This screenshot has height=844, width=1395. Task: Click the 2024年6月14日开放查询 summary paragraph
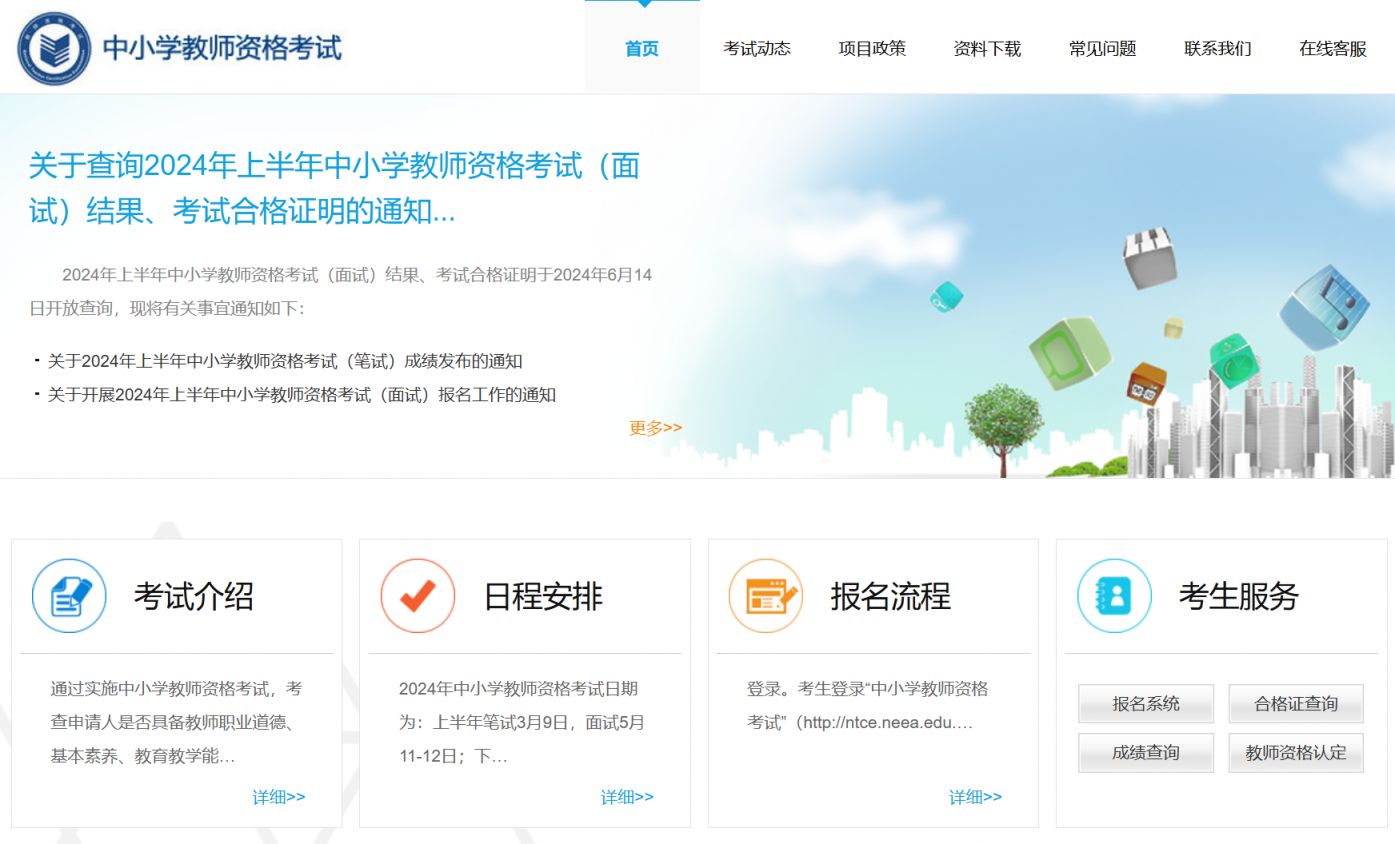pos(341,291)
